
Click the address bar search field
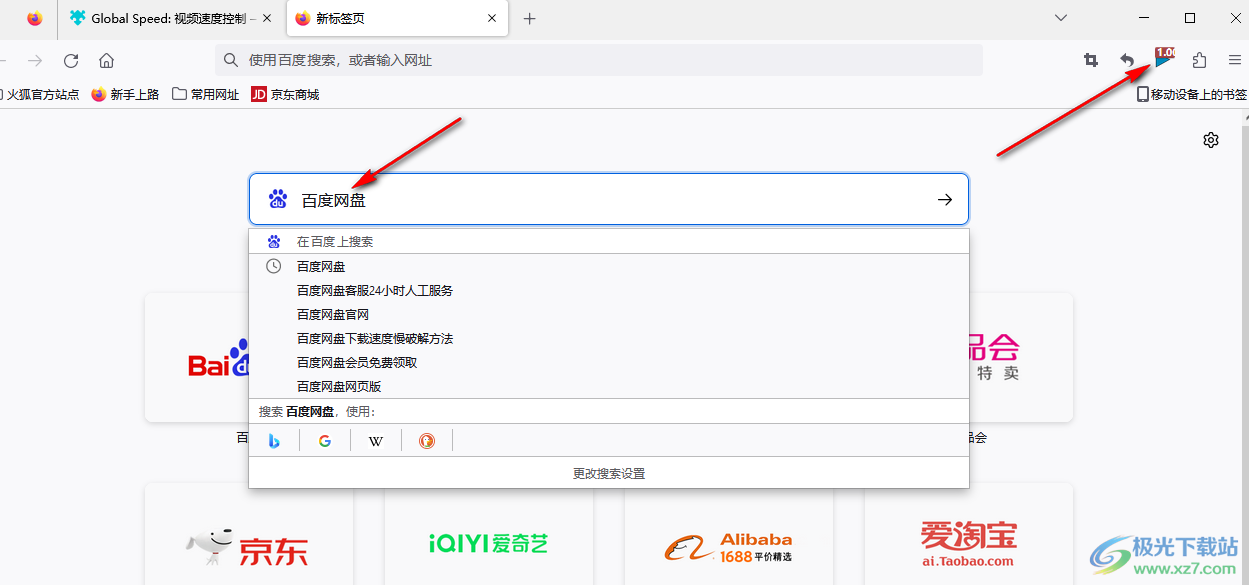(599, 60)
